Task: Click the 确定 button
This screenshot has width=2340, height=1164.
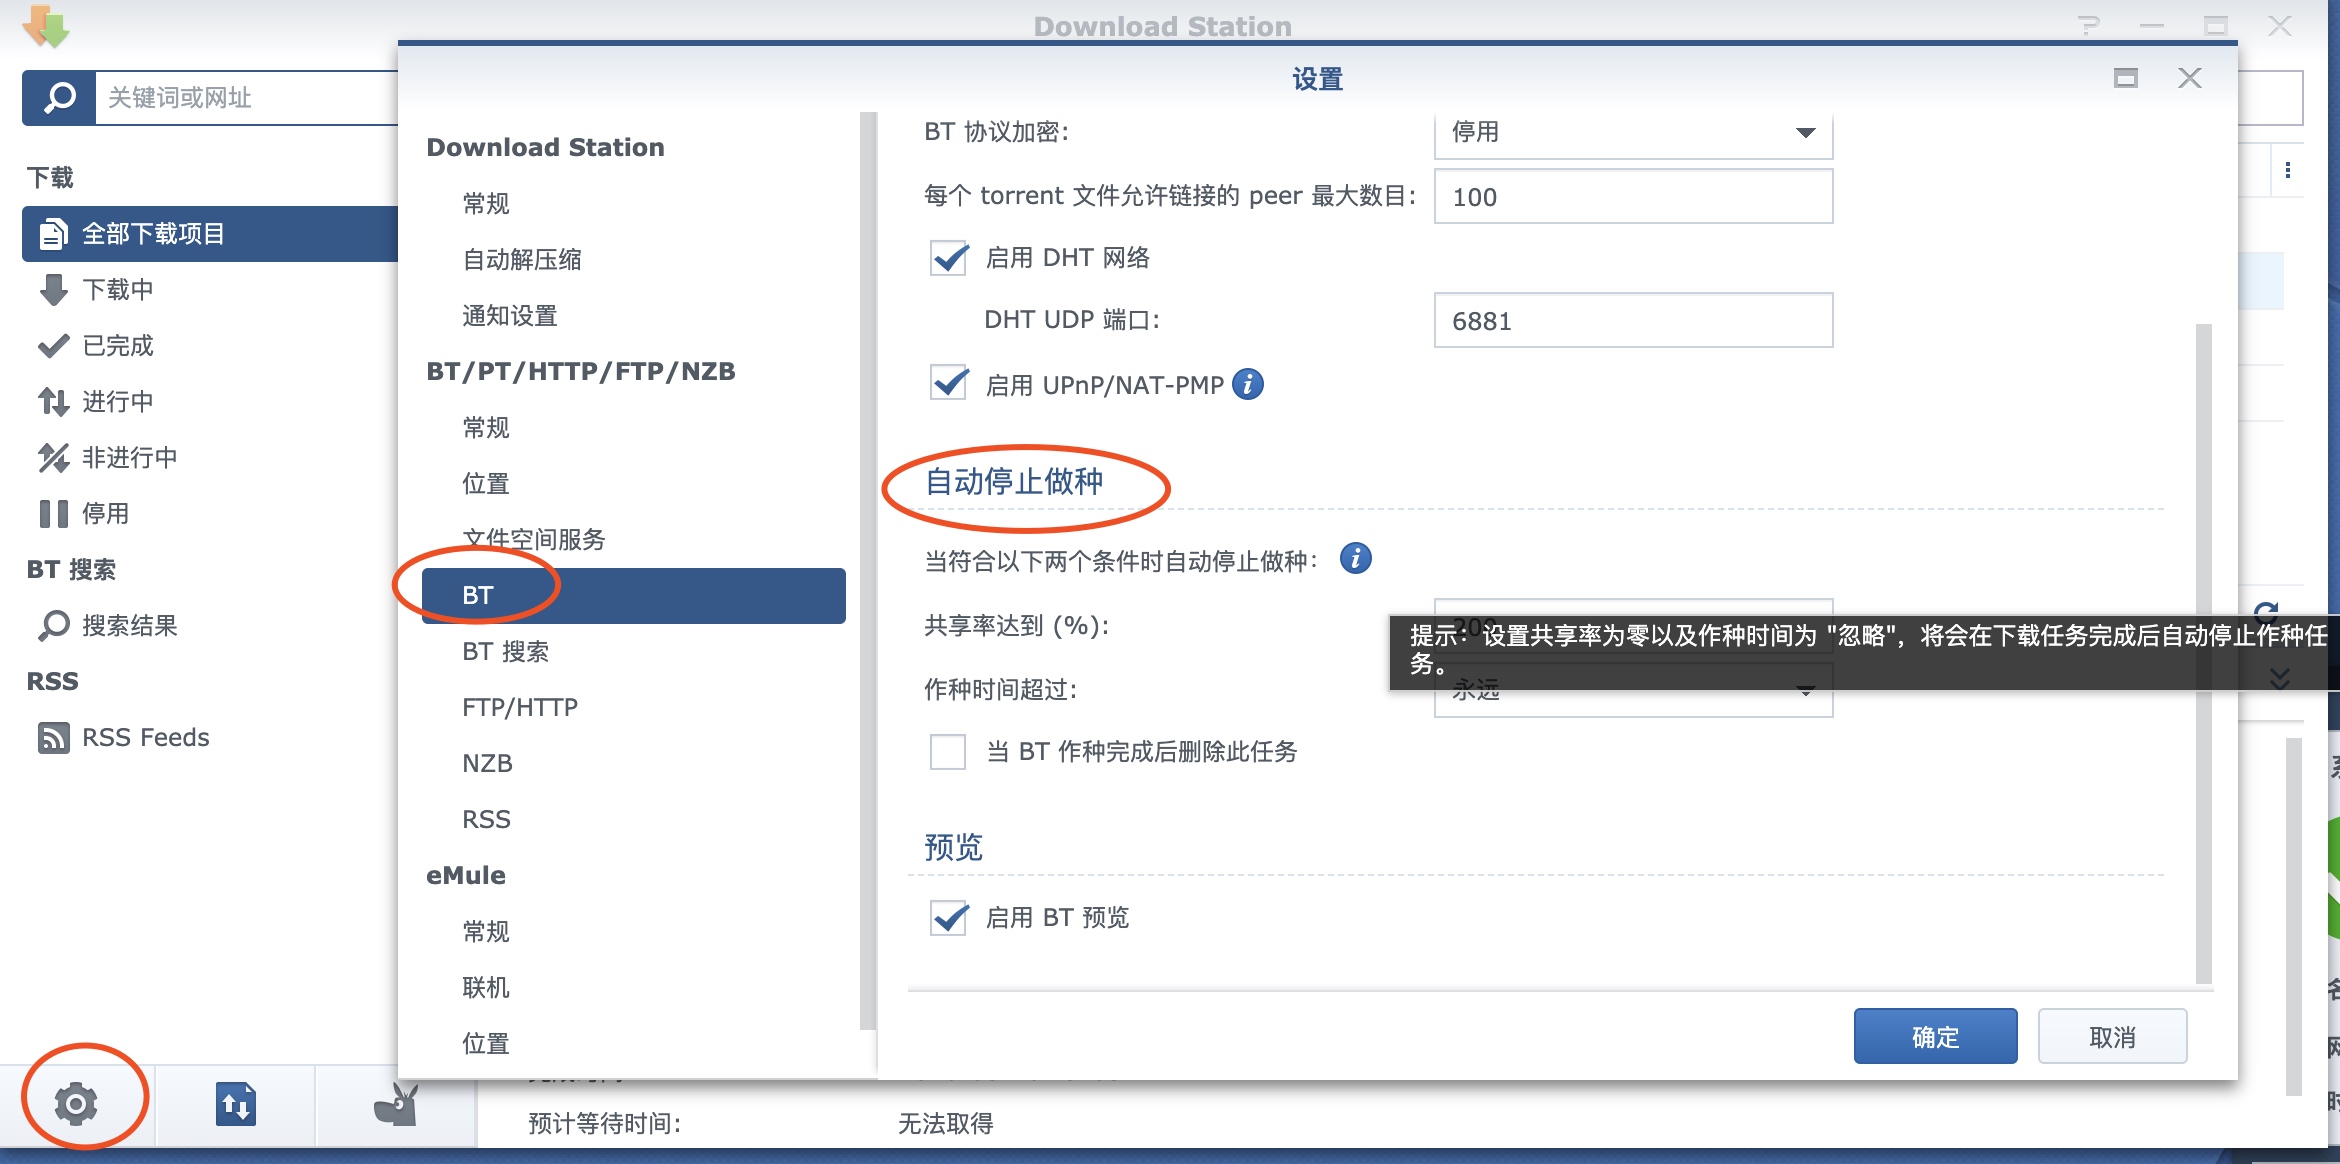Action: pos(1935,1037)
